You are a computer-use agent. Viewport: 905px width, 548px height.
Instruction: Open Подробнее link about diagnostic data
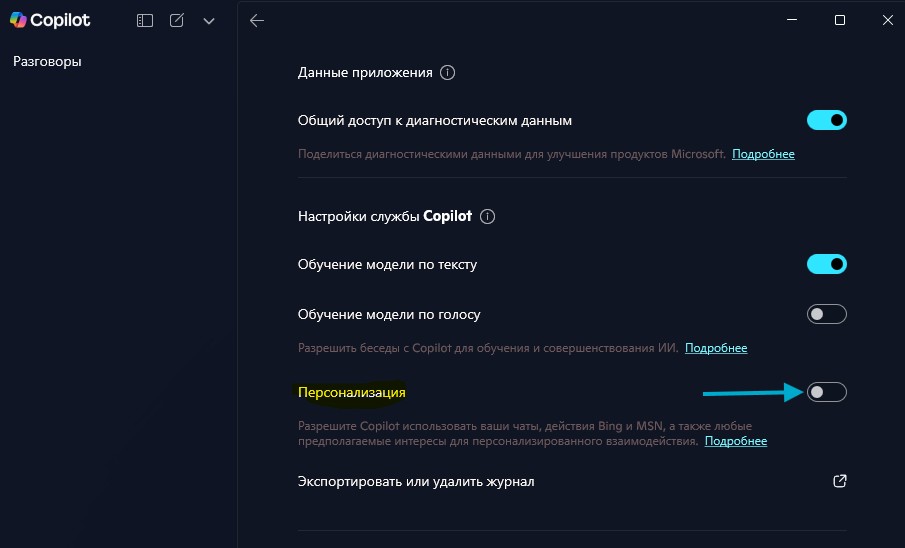[763, 154]
